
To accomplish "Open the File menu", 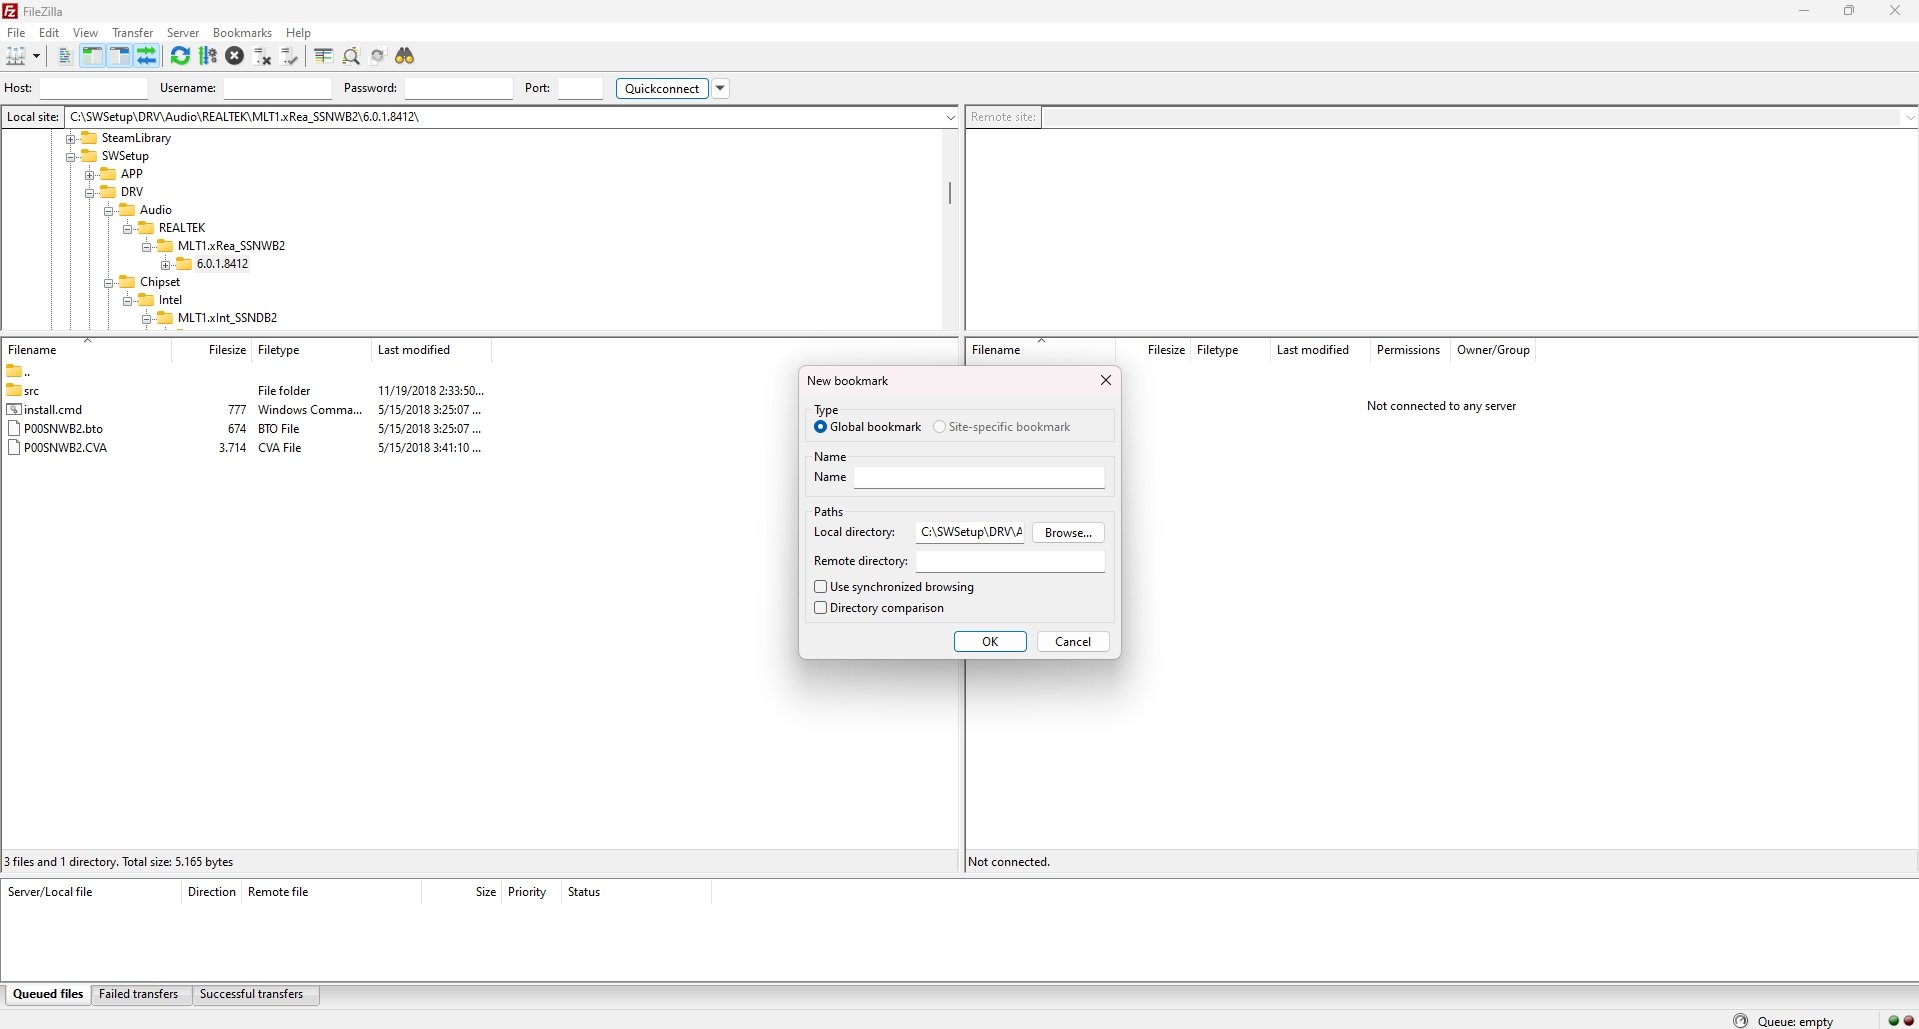I will pyautogui.click(x=16, y=33).
